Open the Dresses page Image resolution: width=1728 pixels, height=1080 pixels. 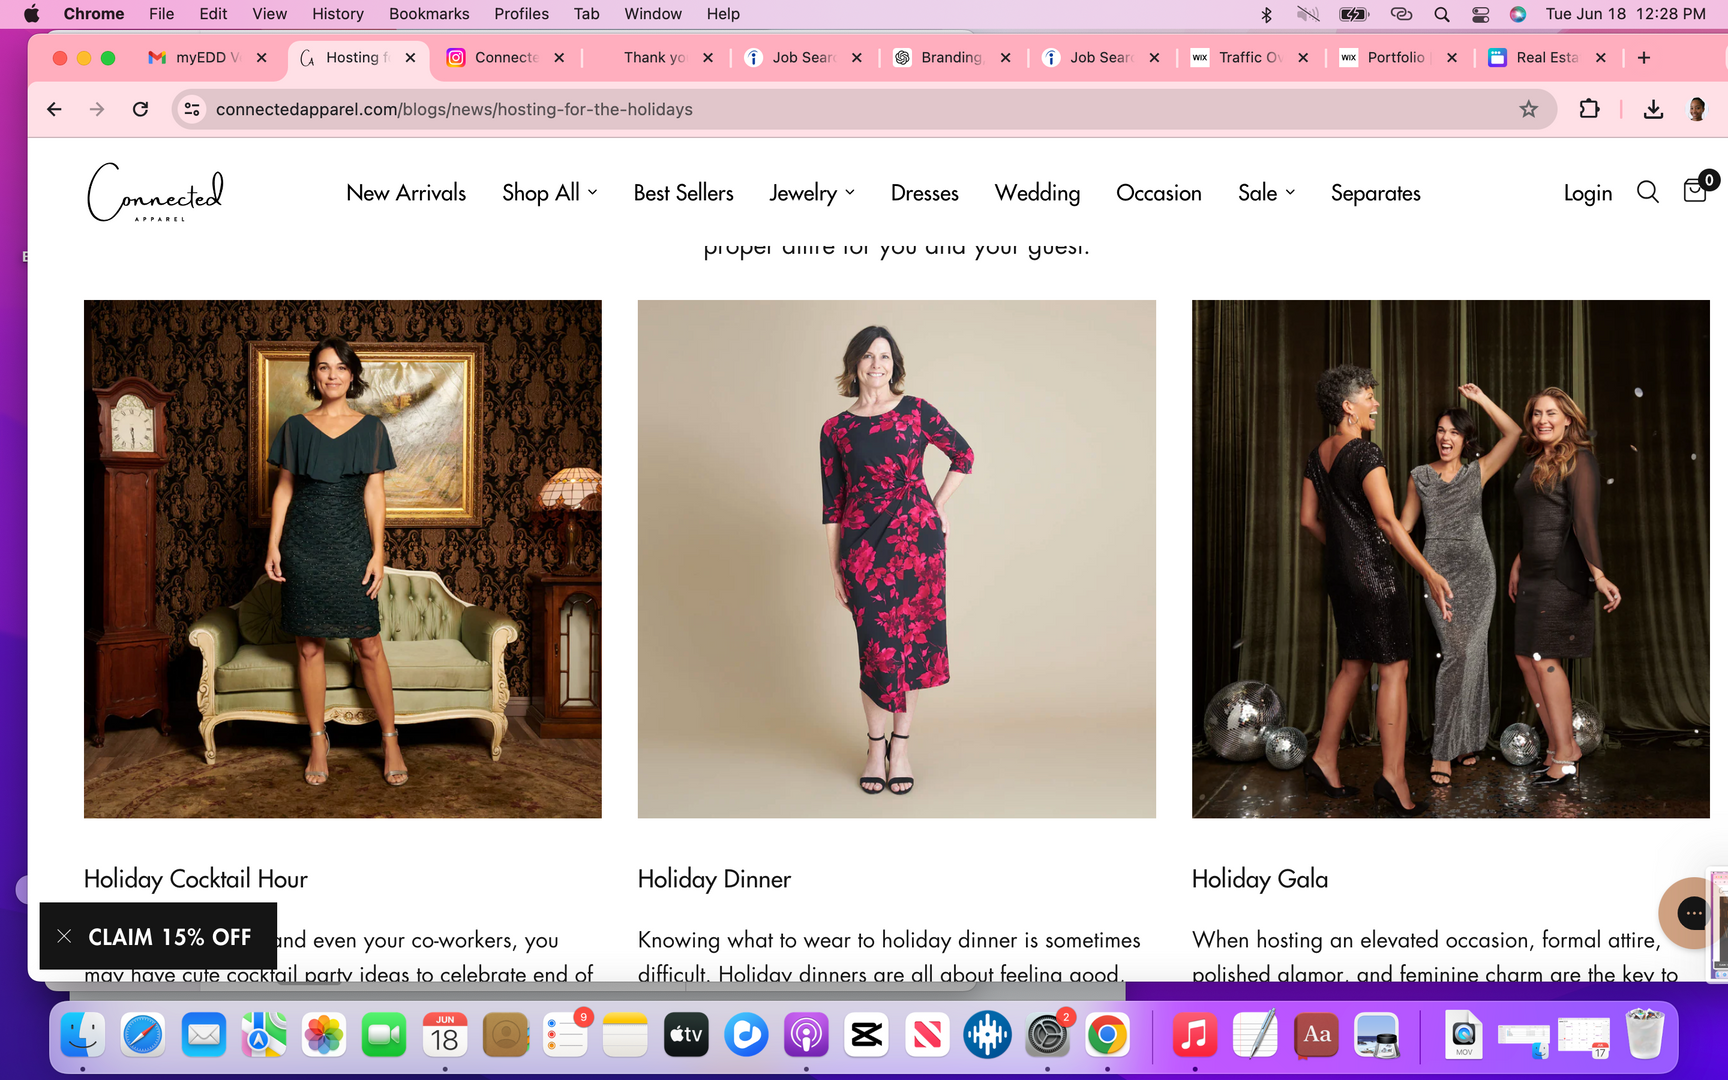924,192
